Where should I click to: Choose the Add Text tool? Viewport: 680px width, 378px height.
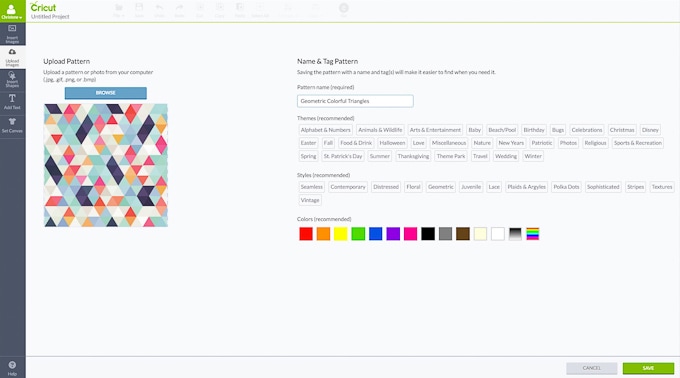point(12,102)
